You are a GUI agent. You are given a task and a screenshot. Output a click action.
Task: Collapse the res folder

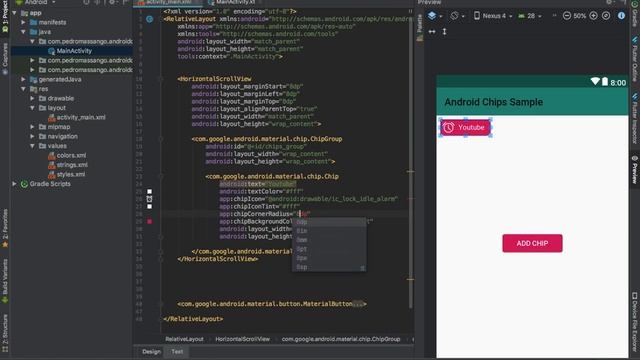23,89
